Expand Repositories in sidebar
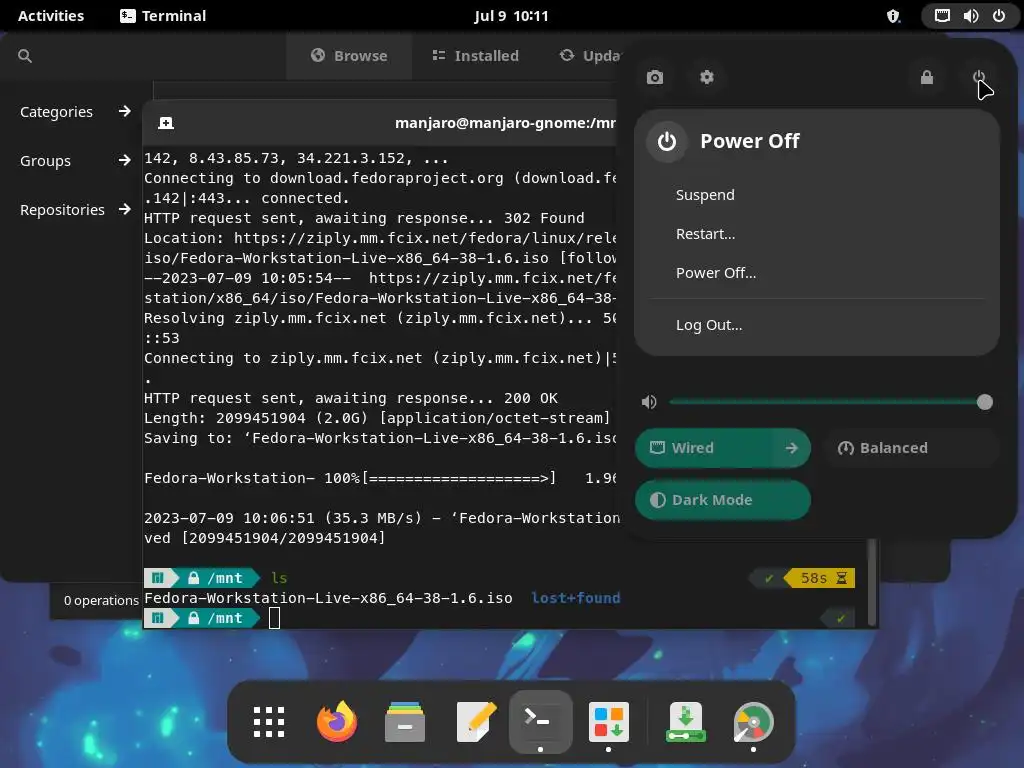This screenshot has width=1024, height=768. pos(76,210)
